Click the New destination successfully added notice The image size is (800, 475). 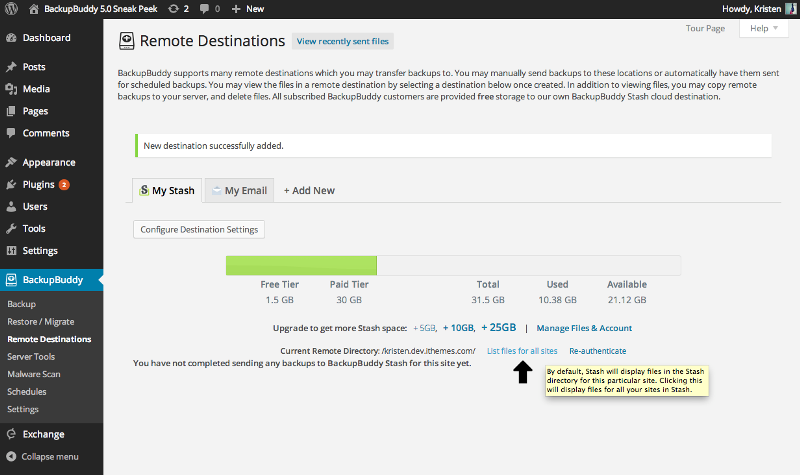(x=453, y=146)
